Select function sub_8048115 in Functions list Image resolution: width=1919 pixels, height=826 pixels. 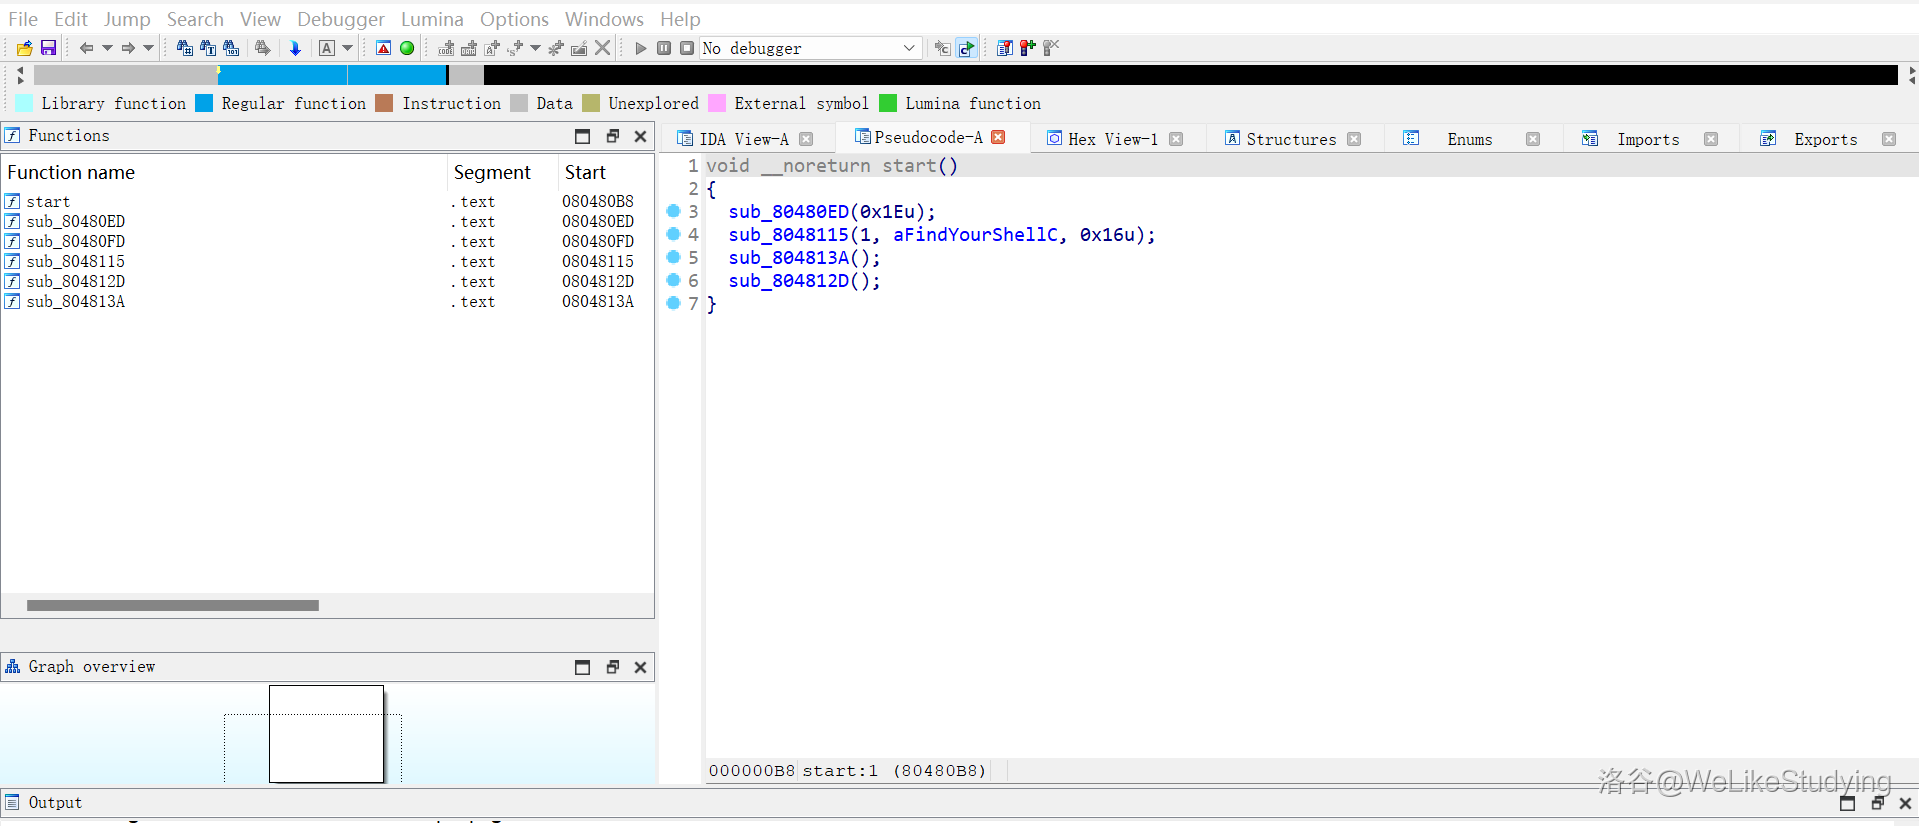(76, 261)
